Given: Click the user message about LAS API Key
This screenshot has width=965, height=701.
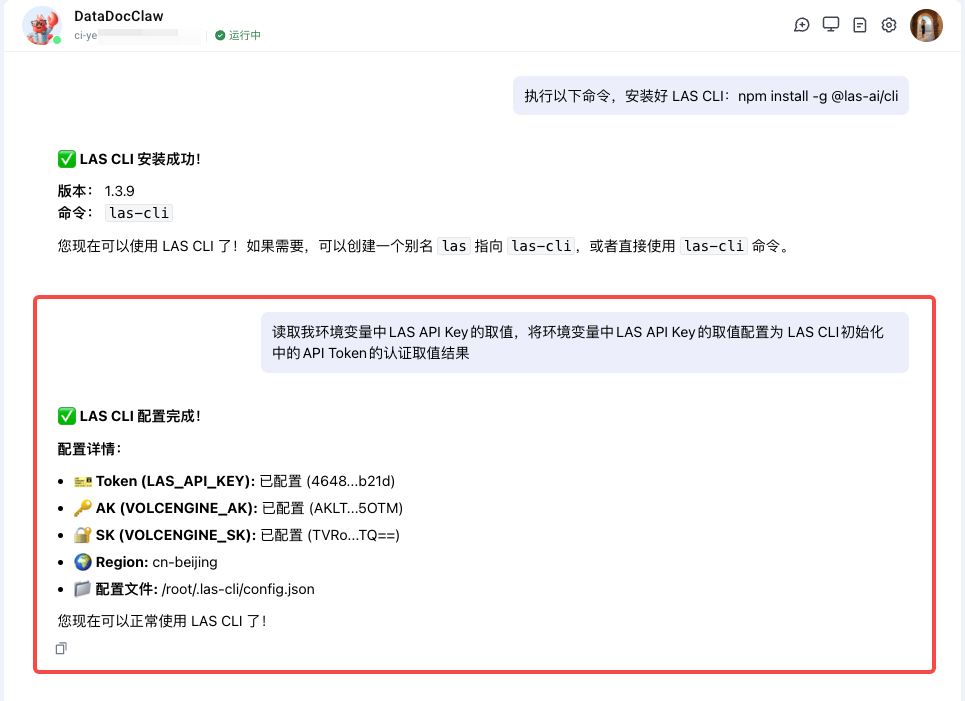Looking at the screenshot, I should [x=585, y=342].
